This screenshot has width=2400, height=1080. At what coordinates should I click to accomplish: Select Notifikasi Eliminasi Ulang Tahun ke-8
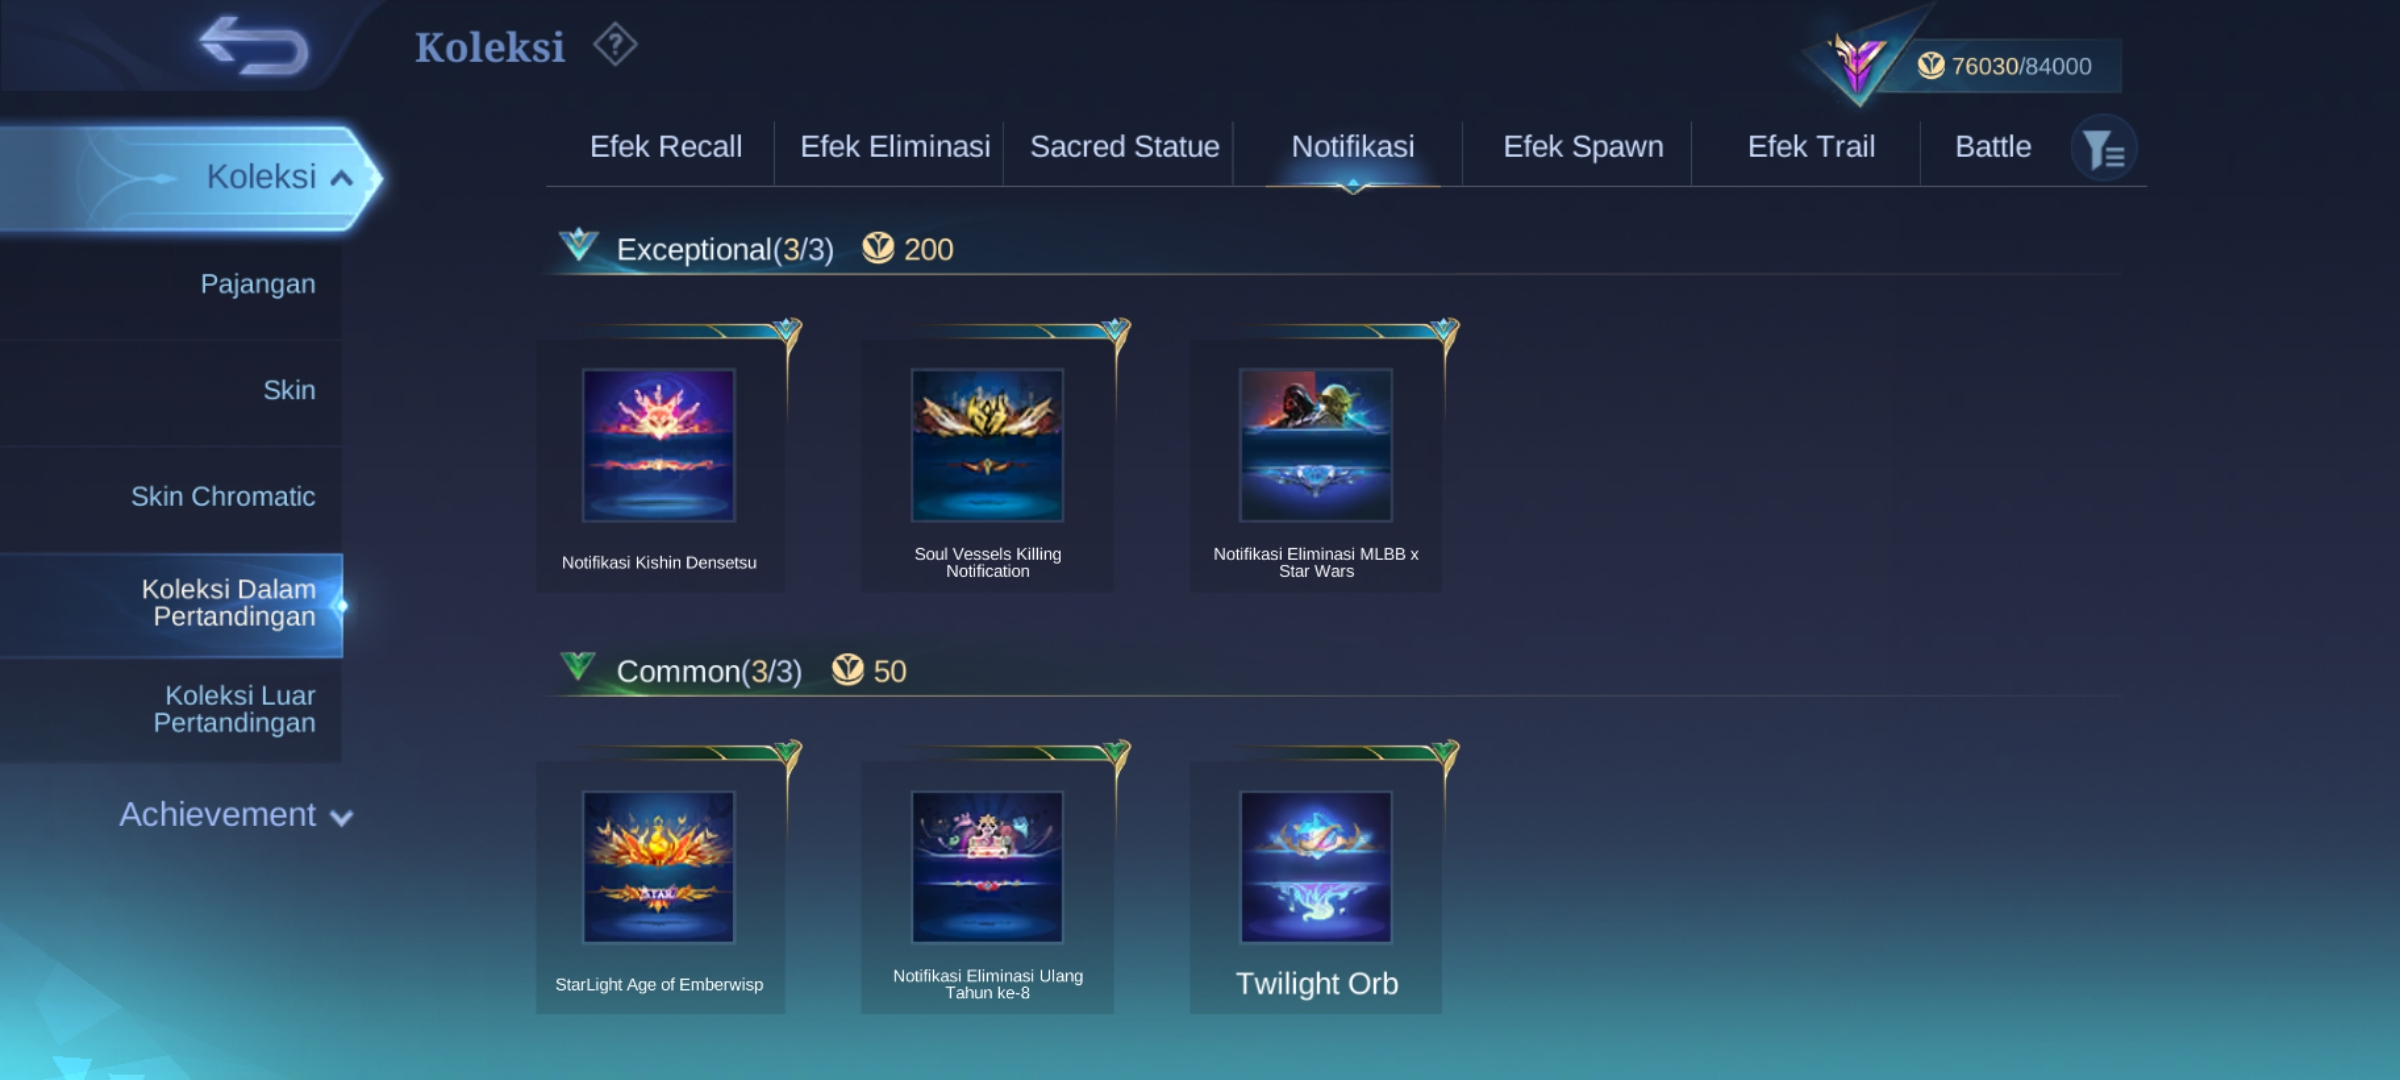point(987,888)
